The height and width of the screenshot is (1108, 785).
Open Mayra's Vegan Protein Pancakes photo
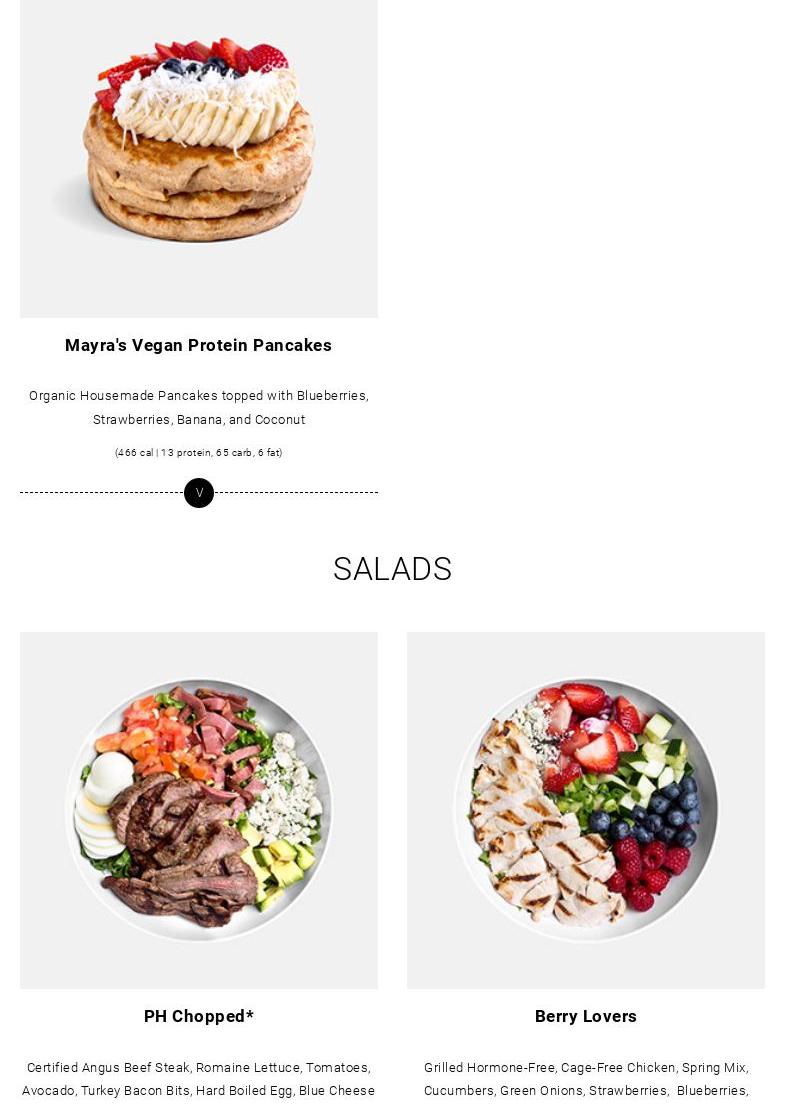(x=199, y=158)
